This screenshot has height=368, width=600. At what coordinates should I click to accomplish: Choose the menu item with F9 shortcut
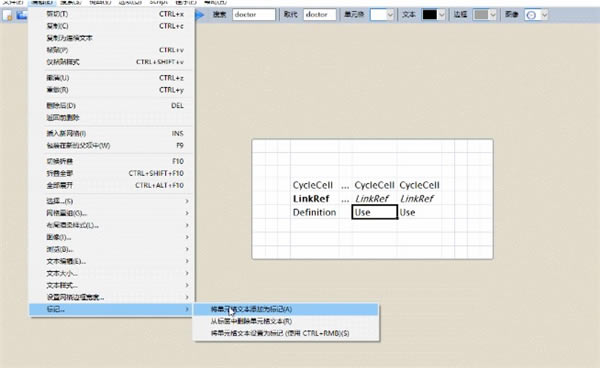[x=112, y=145]
